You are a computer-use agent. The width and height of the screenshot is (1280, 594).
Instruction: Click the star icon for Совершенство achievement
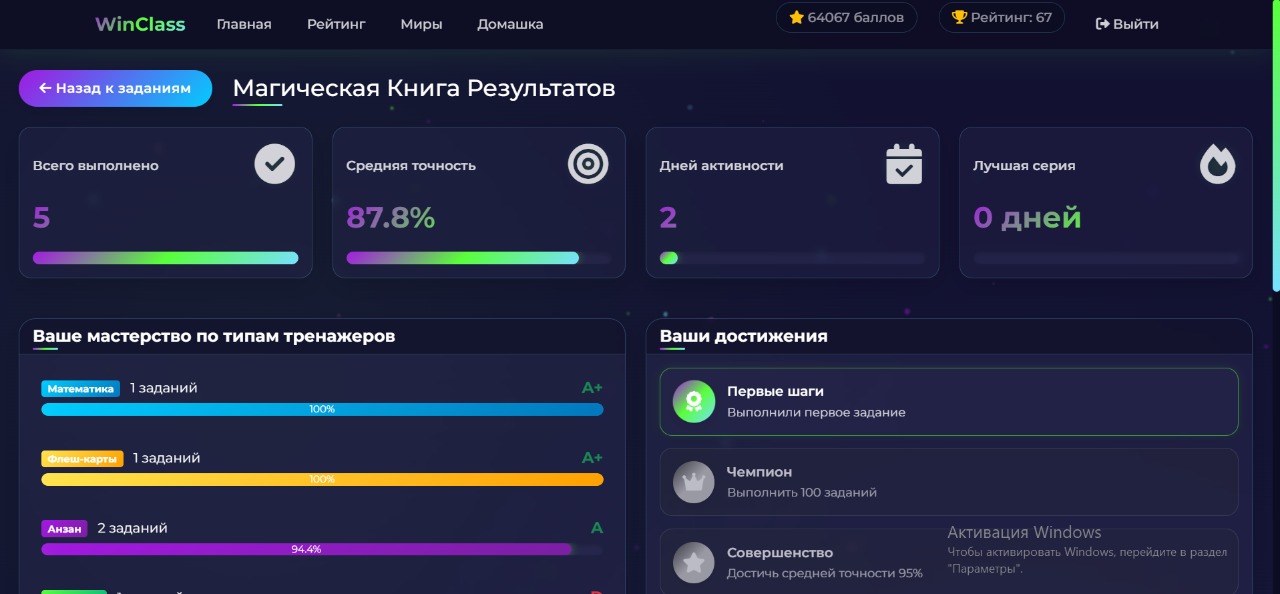pos(694,562)
